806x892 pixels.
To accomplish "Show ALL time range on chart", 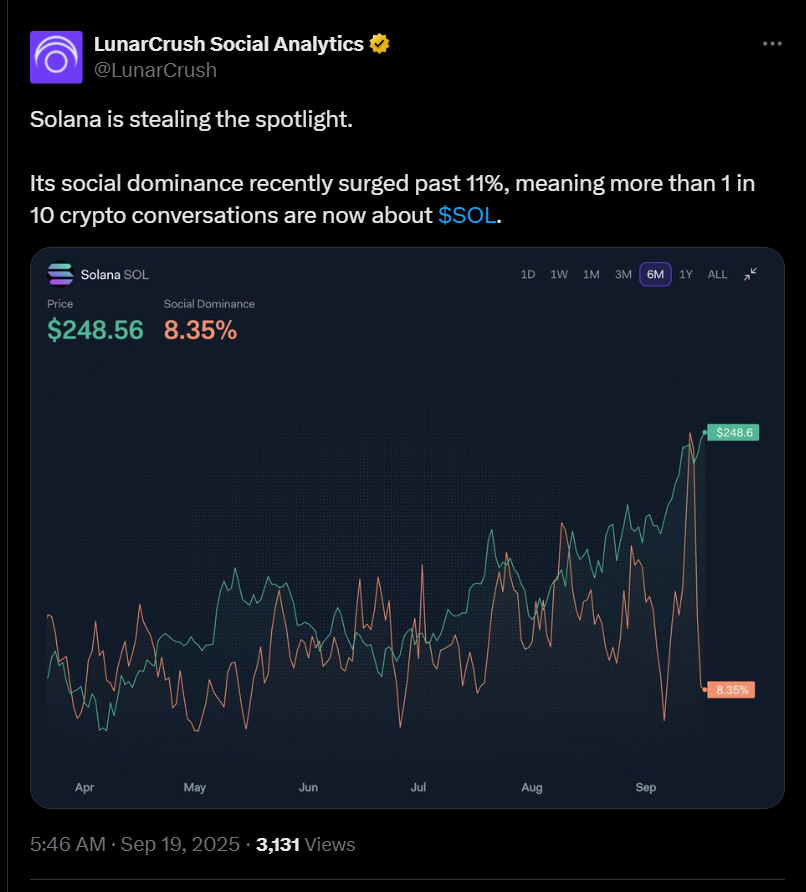I will tap(717, 274).
